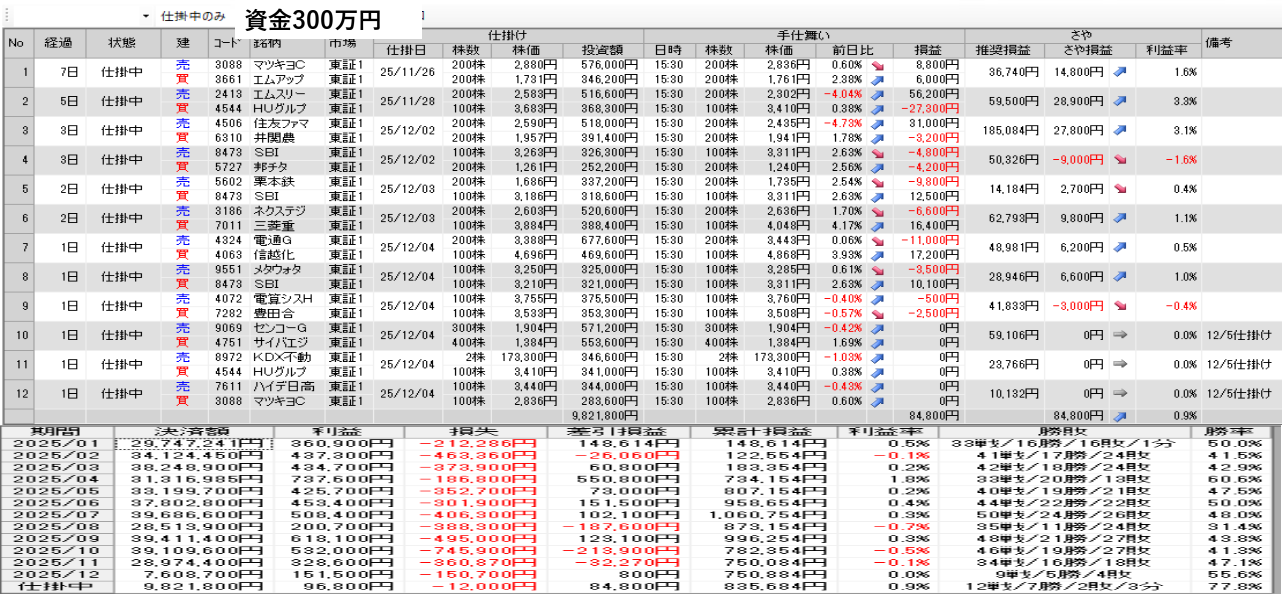1282x594 pixels.
Task: Click the 勝率 summary column header
Action: [1233, 431]
